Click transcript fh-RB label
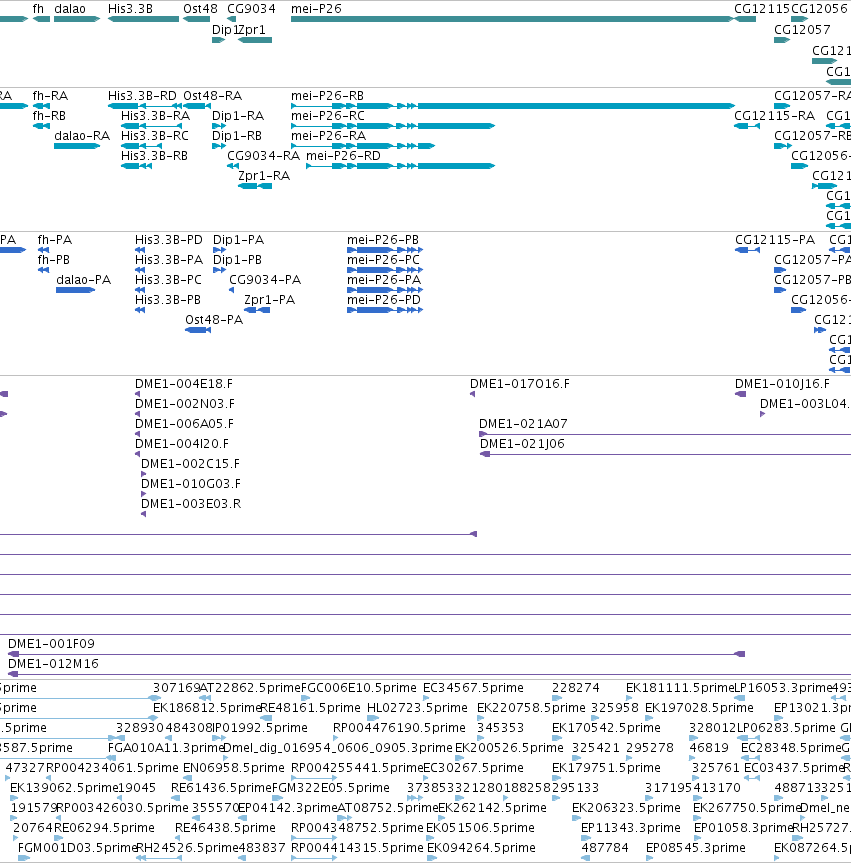Viewport: 851px width, 863px height. [x=49, y=116]
